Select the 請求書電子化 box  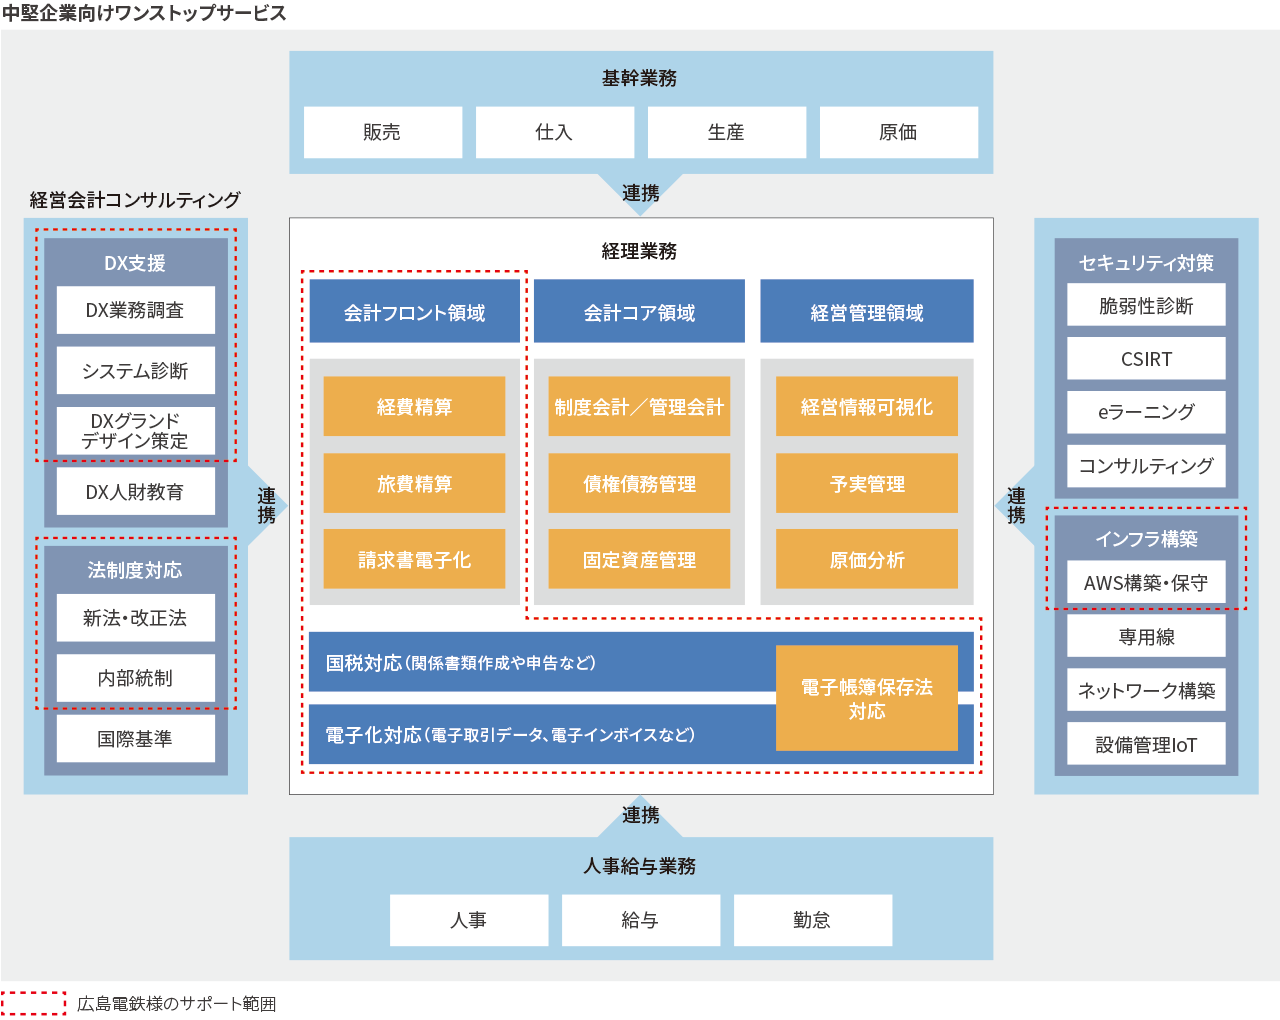click(414, 559)
